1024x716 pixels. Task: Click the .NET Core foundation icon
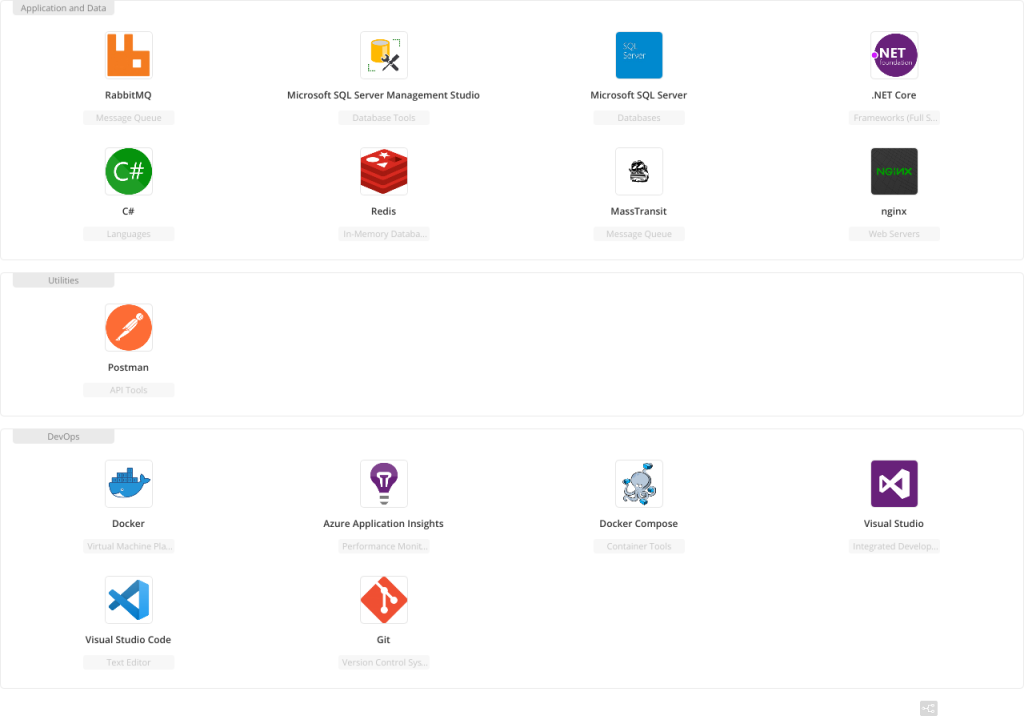click(893, 55)
